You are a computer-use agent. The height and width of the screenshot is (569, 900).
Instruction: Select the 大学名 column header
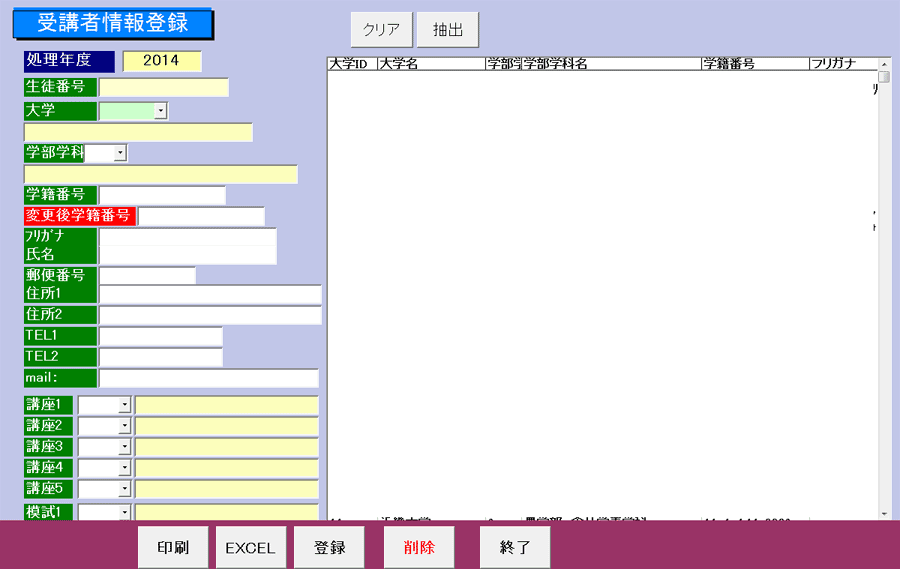coord(430,64)
